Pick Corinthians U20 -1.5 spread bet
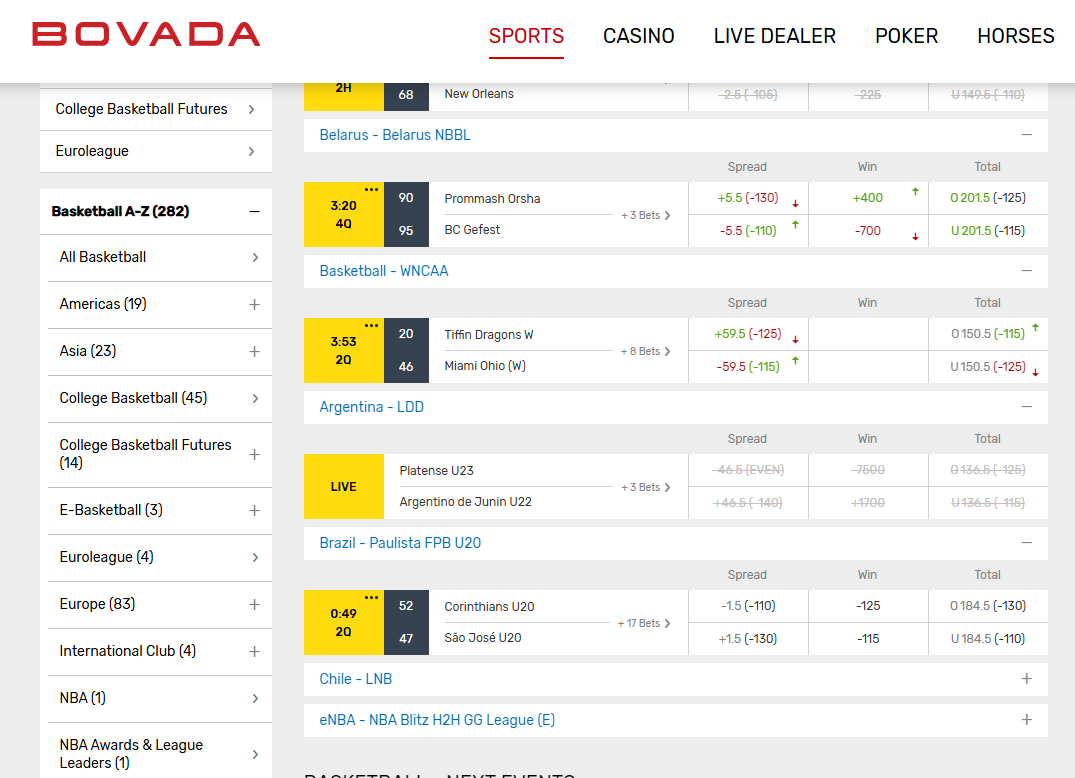Image resolution: width=1075 pixels, height=778 pixels. [x=748, y=606]
